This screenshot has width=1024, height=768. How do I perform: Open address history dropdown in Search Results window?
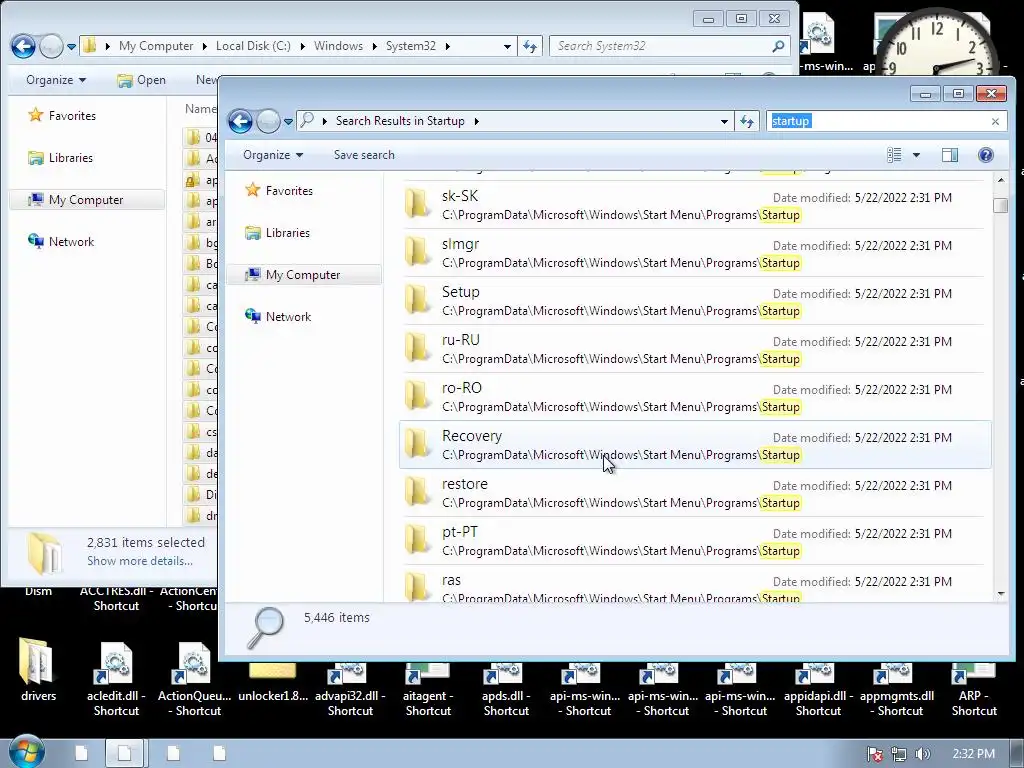(x=724, y=121)
